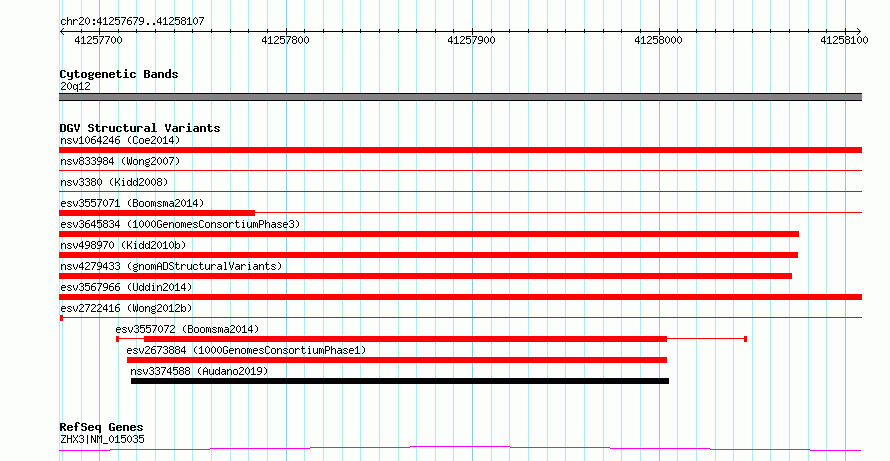Screen dimensions: 890x461
Task: Open the ZHX3|NM_015035 gene label
Action: [x=102, y=439]
